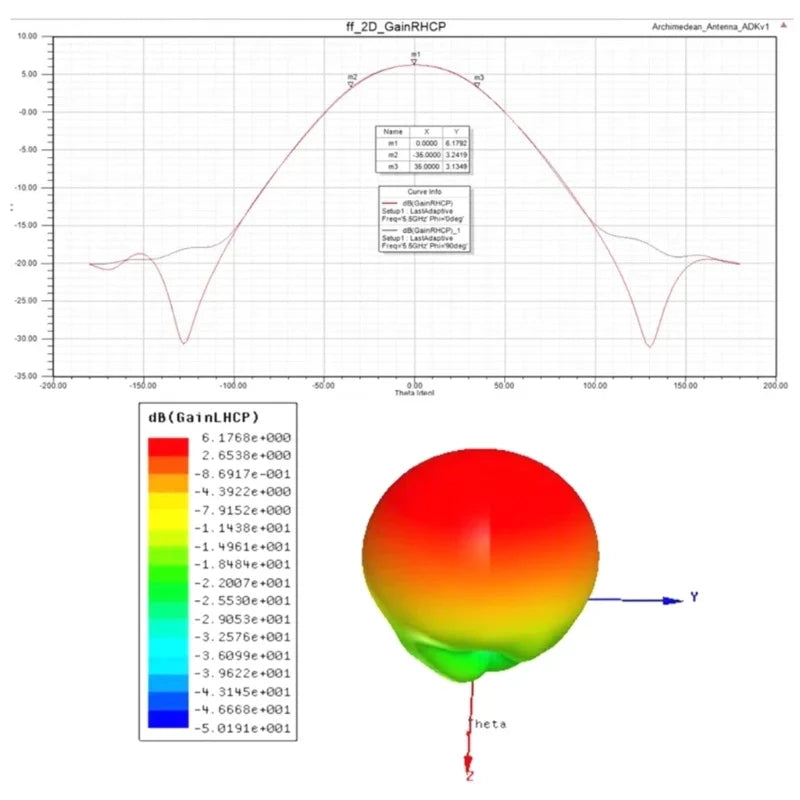Click scale value 2.6538e+000
The height and width of the screenshot is (800, 800).
(x=246, y=455)
